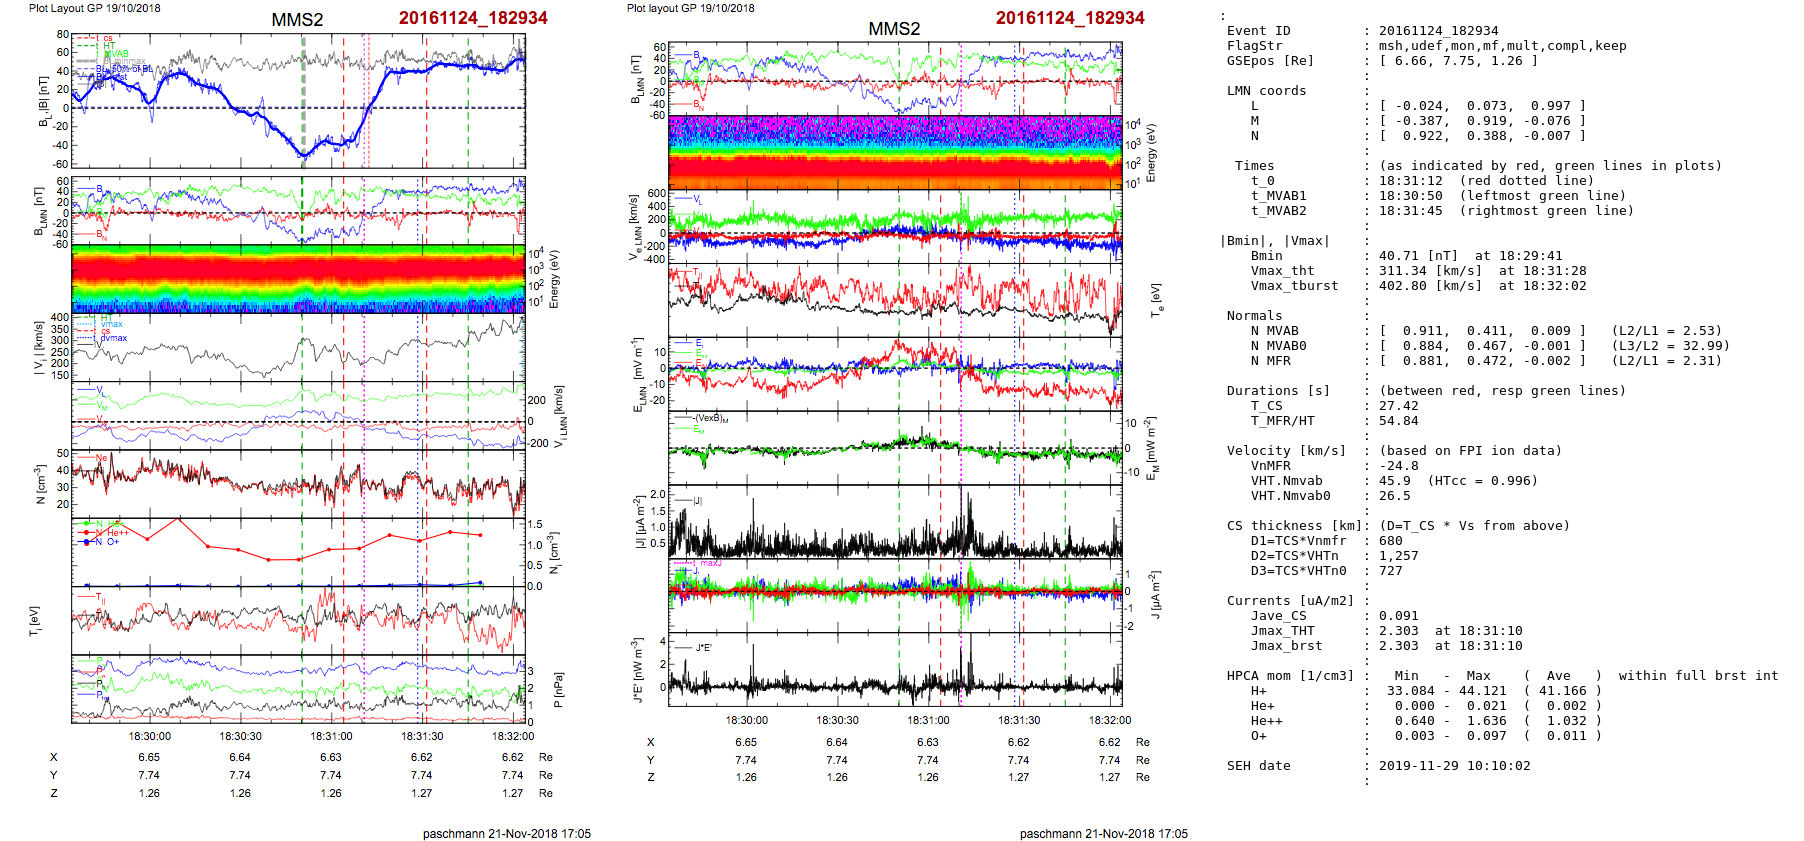
Task: Click the paschmann footer under the left plot
Action: (x=506, y=833)
